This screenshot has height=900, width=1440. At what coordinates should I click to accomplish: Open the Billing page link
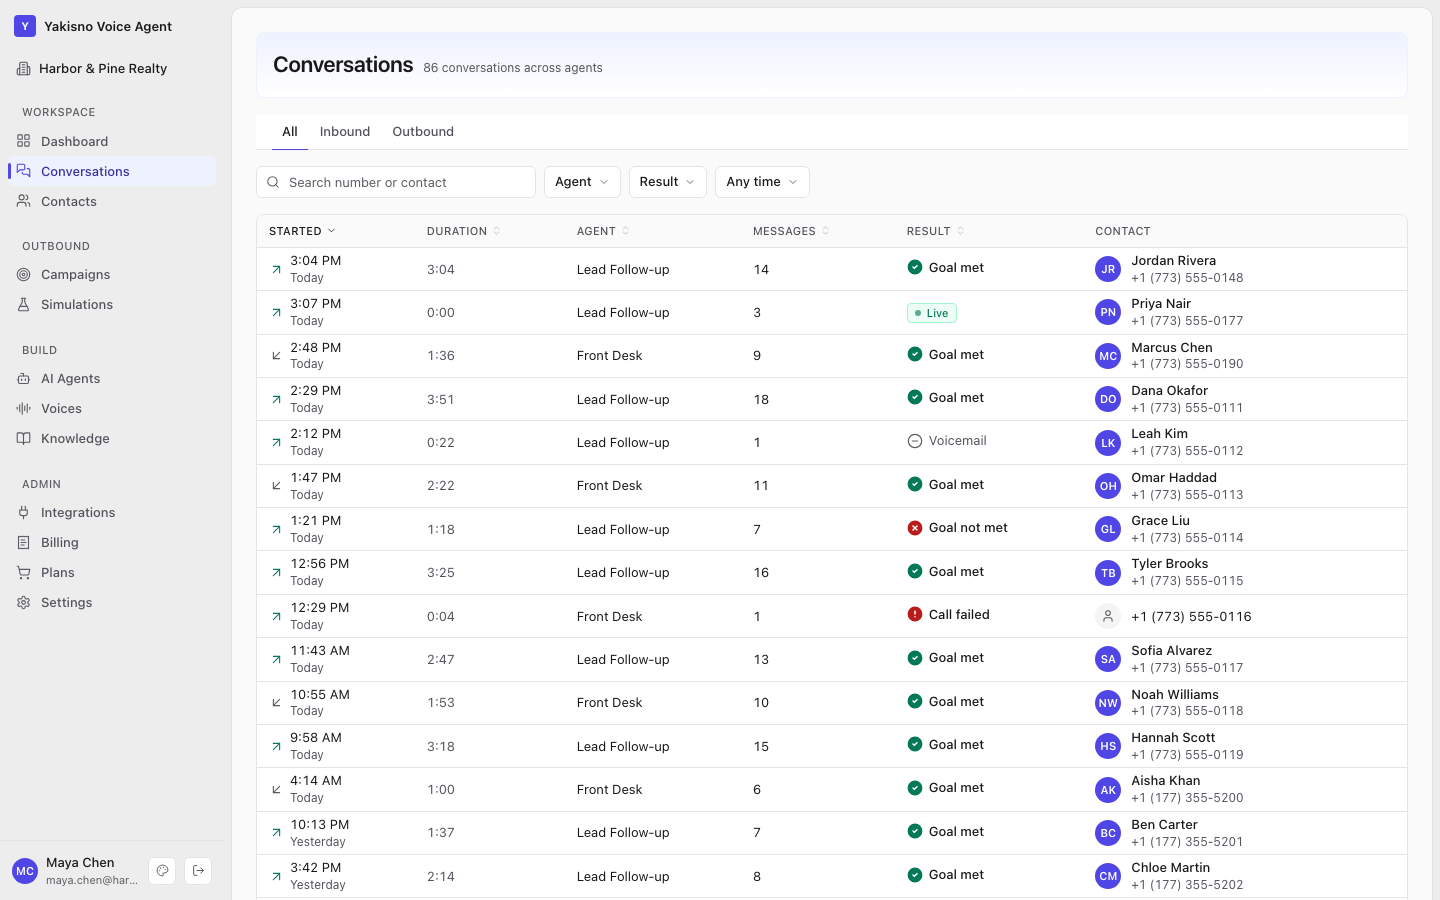[112, 543]
